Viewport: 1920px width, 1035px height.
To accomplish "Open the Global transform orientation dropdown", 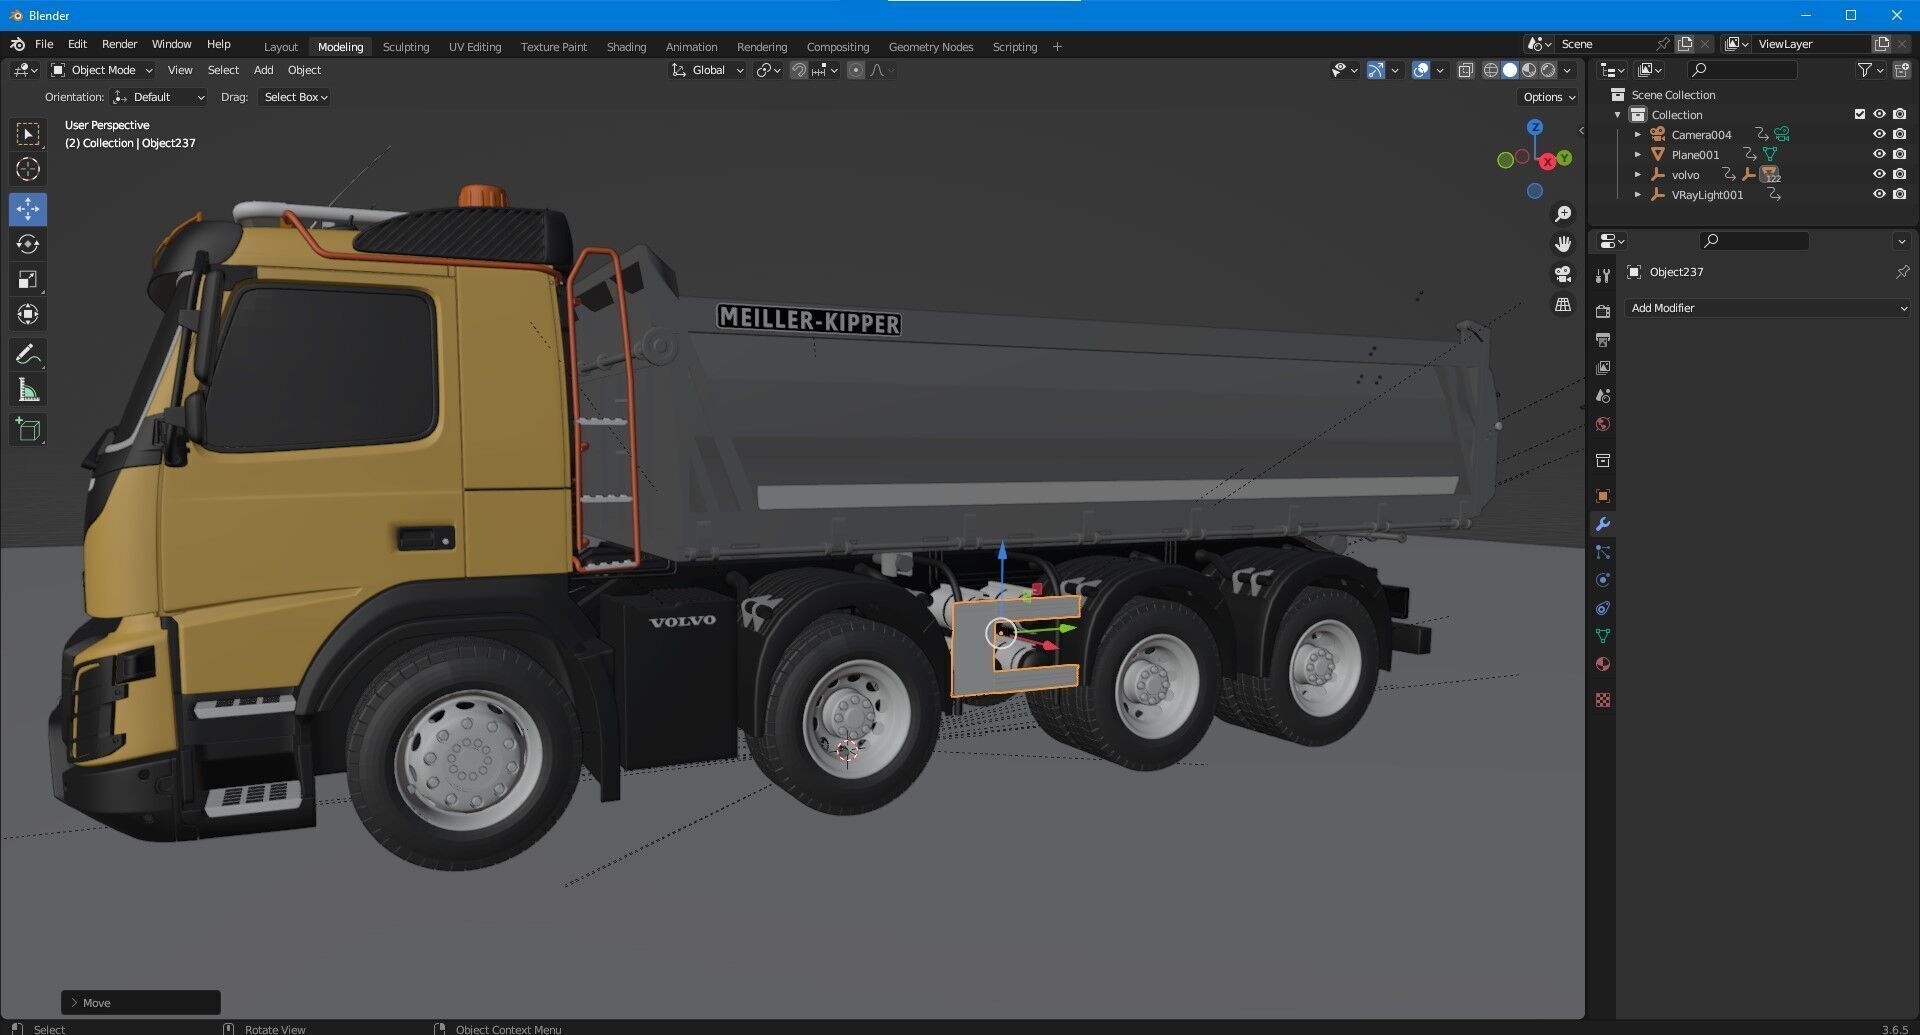I will point(708,70).
